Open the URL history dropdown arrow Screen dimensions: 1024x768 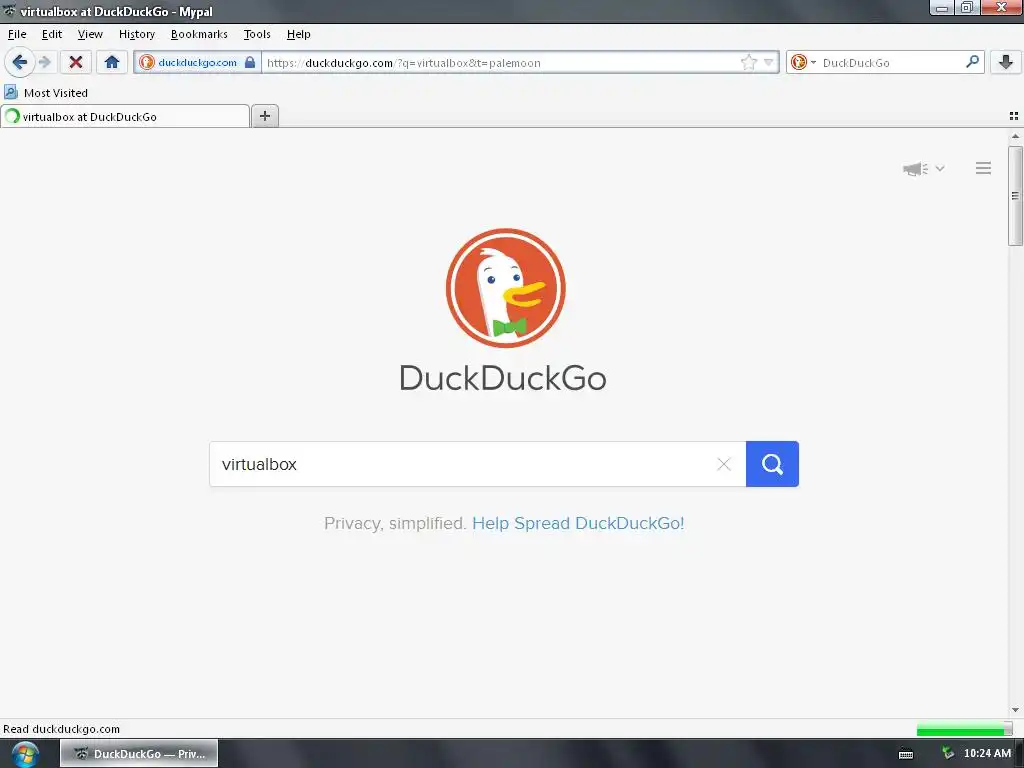coord(769,63)
